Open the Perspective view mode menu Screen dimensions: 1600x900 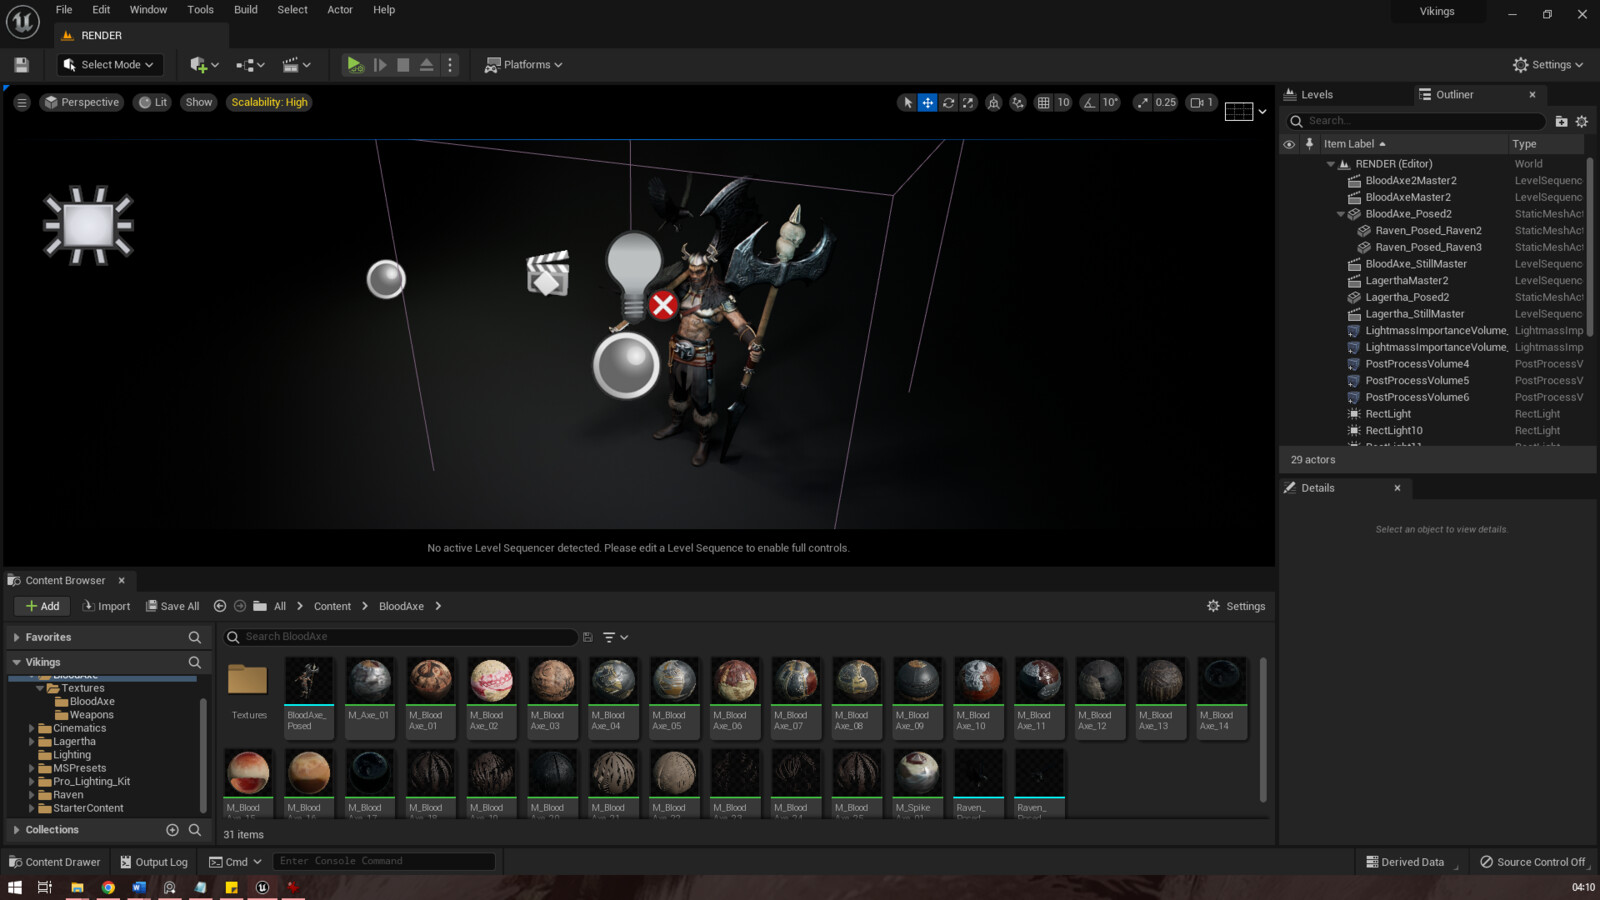click(81, 102)
